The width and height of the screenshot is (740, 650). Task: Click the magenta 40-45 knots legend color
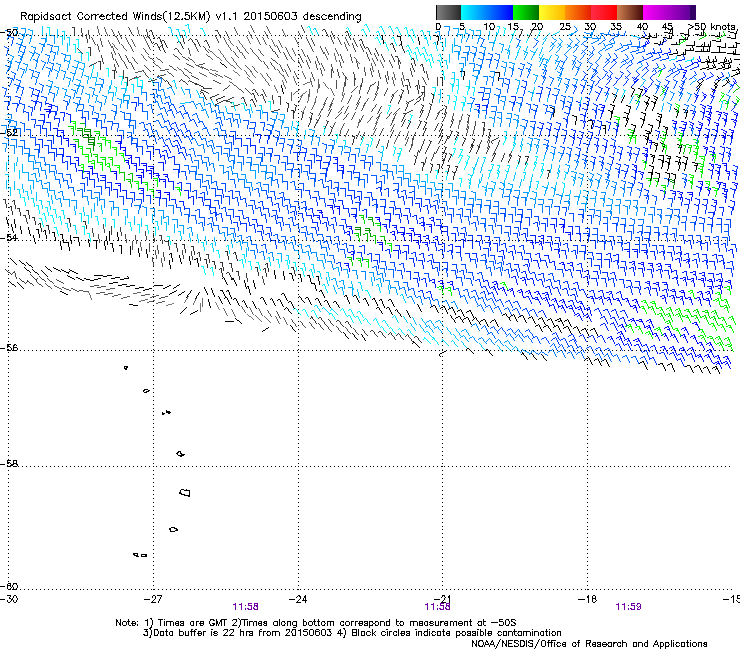656,12
